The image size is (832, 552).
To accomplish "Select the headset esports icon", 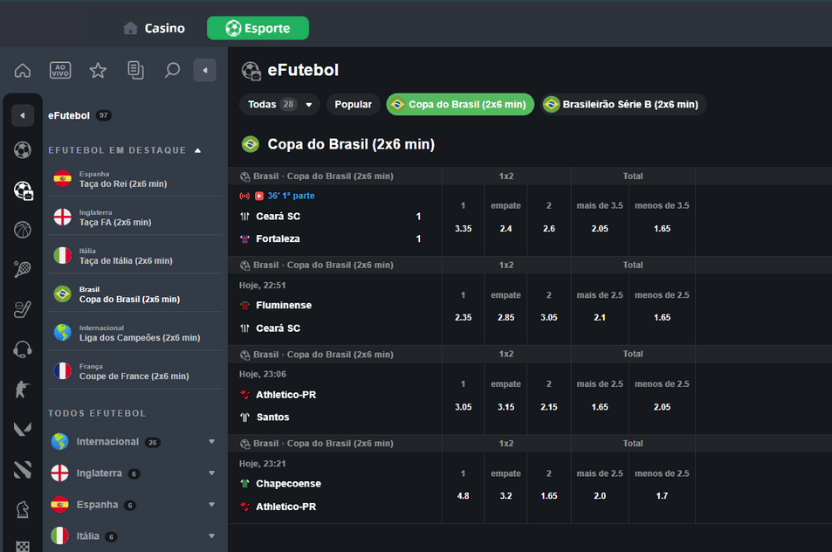I will tap(22, 349).
